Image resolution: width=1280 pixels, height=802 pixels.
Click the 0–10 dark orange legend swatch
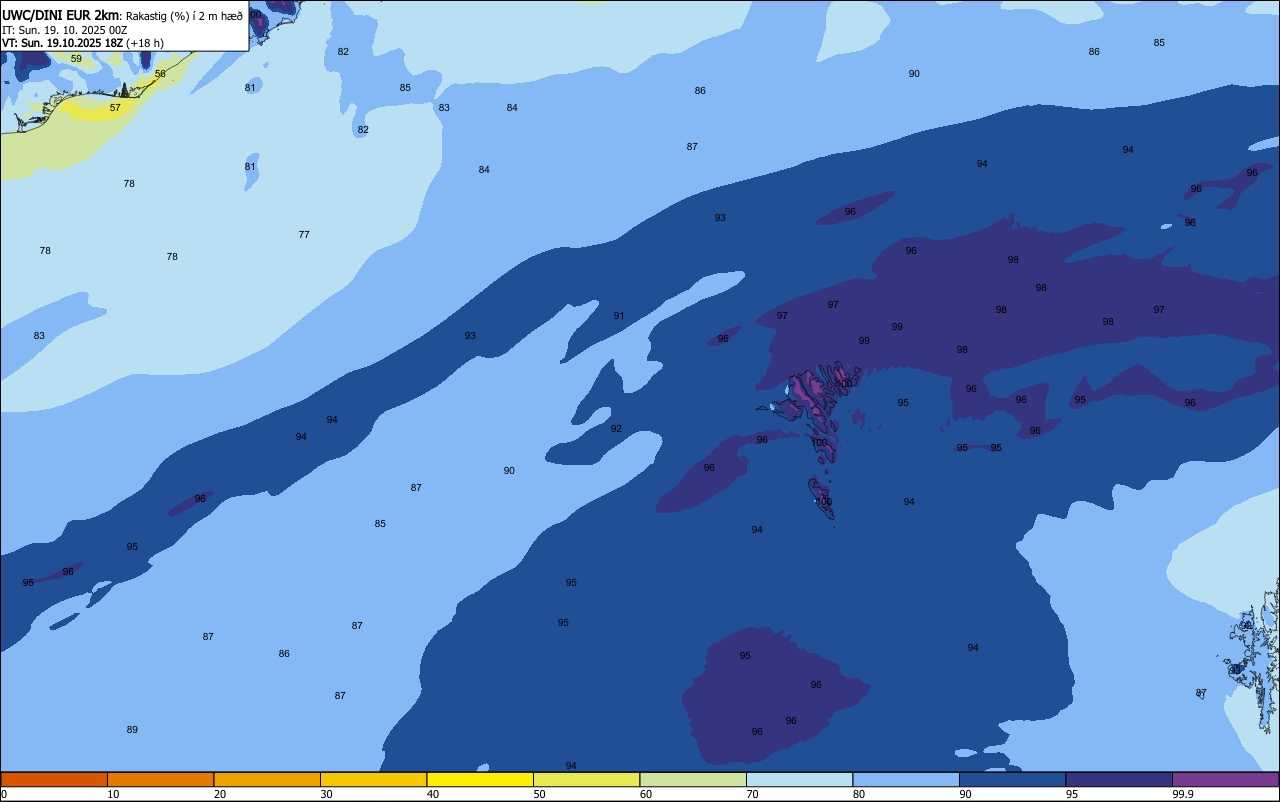(x=54, y=779)
